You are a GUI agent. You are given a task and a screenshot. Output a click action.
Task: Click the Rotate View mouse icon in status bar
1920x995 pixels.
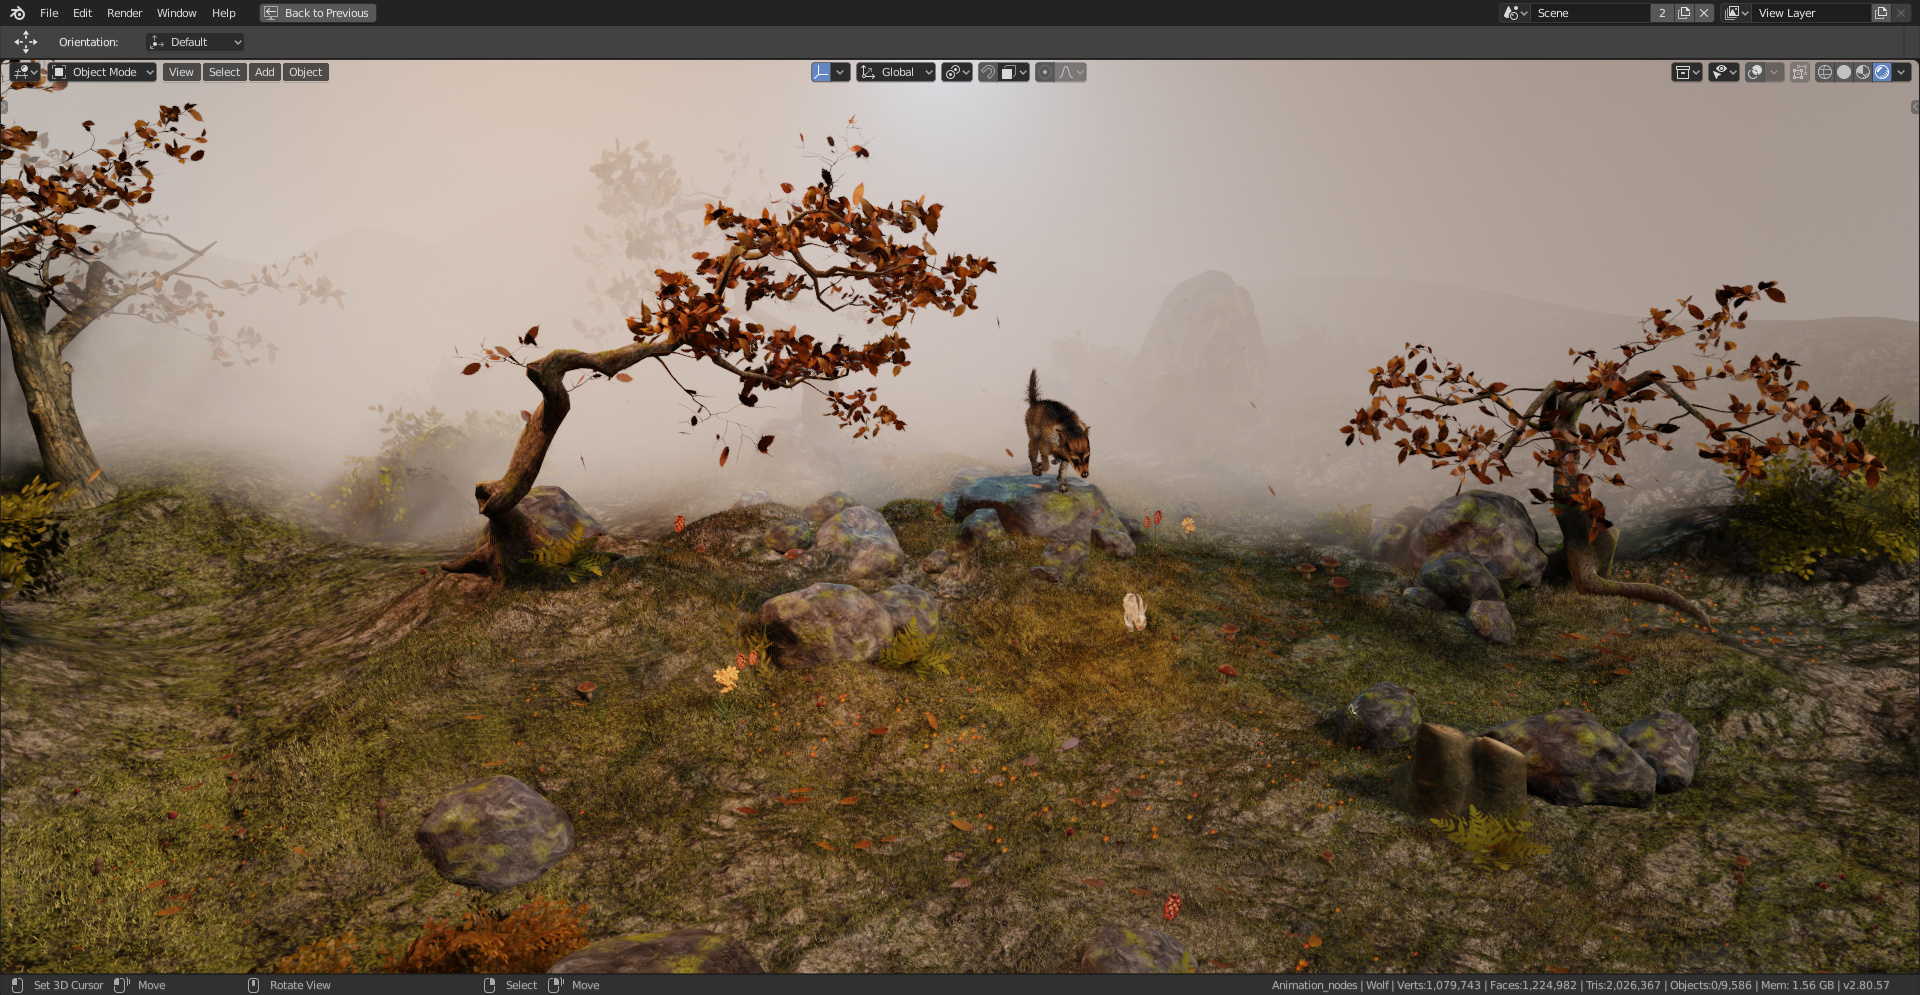click(x=254, y=985)
